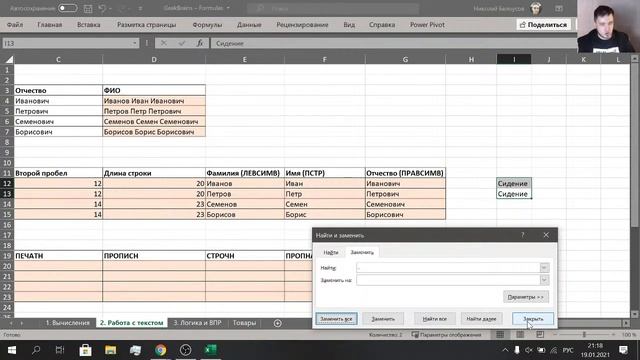
Task: Select column header G
Action: pos(405,60)
